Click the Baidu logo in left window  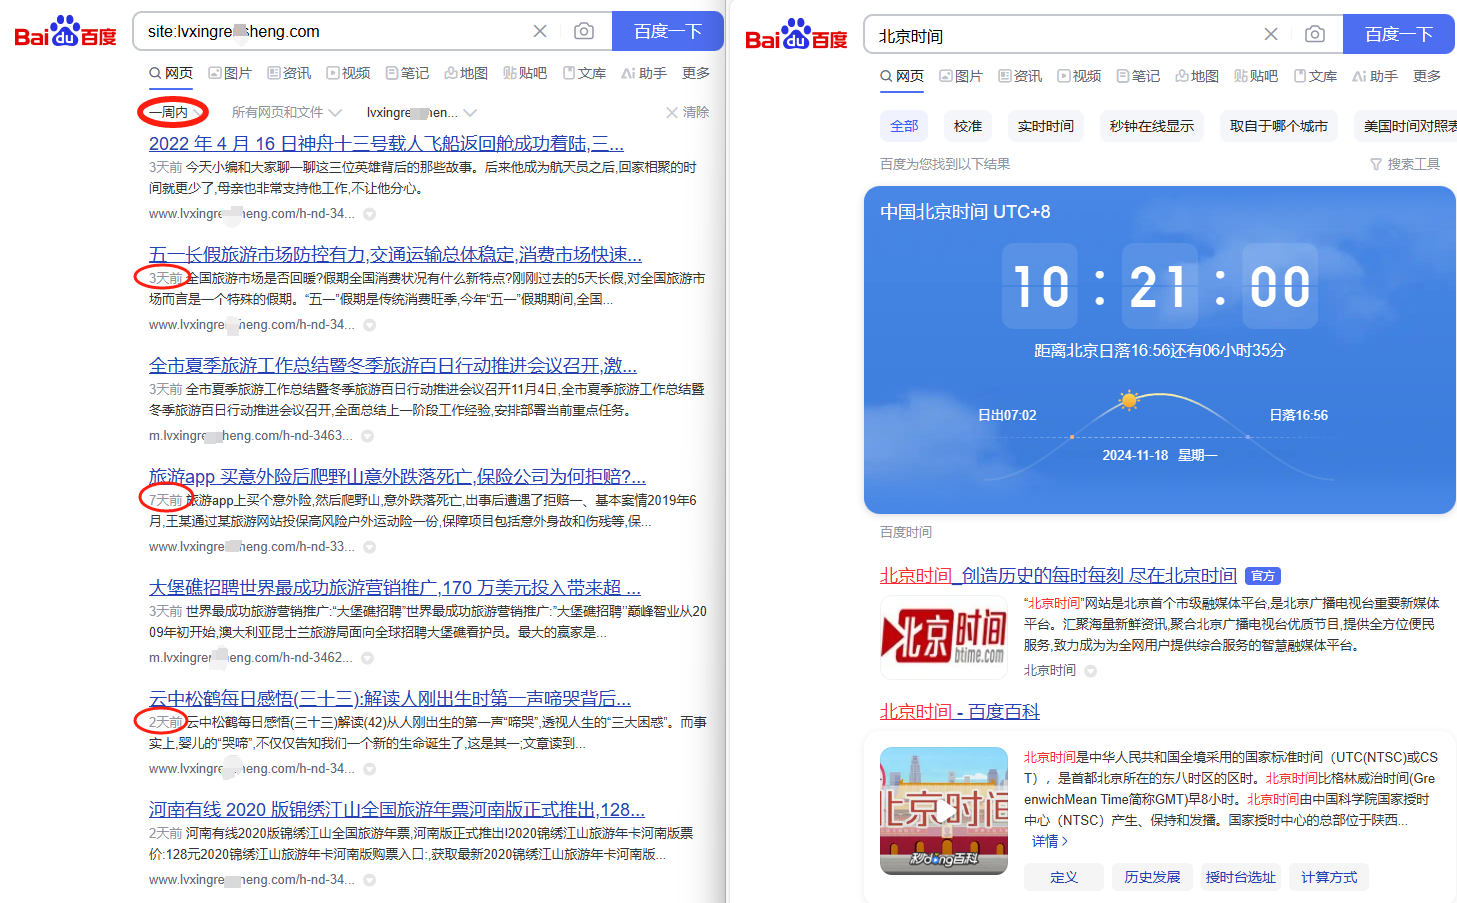[66, 31]
